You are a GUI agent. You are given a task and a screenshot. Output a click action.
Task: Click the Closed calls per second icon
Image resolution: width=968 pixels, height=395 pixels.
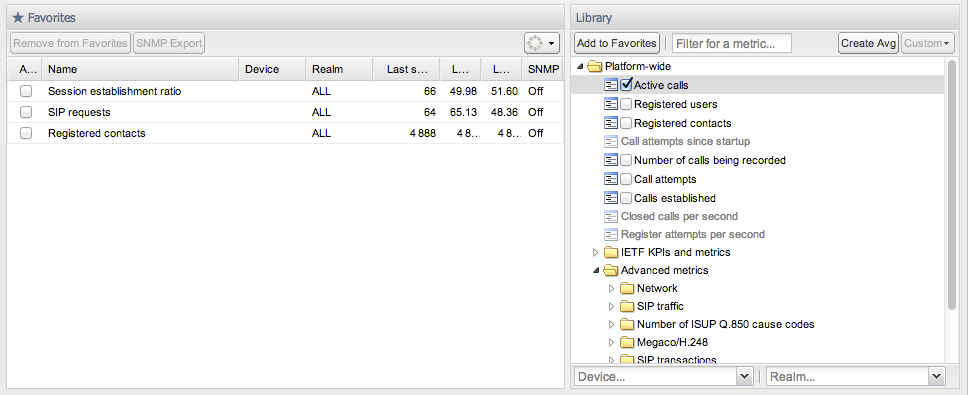coord(611,216)
